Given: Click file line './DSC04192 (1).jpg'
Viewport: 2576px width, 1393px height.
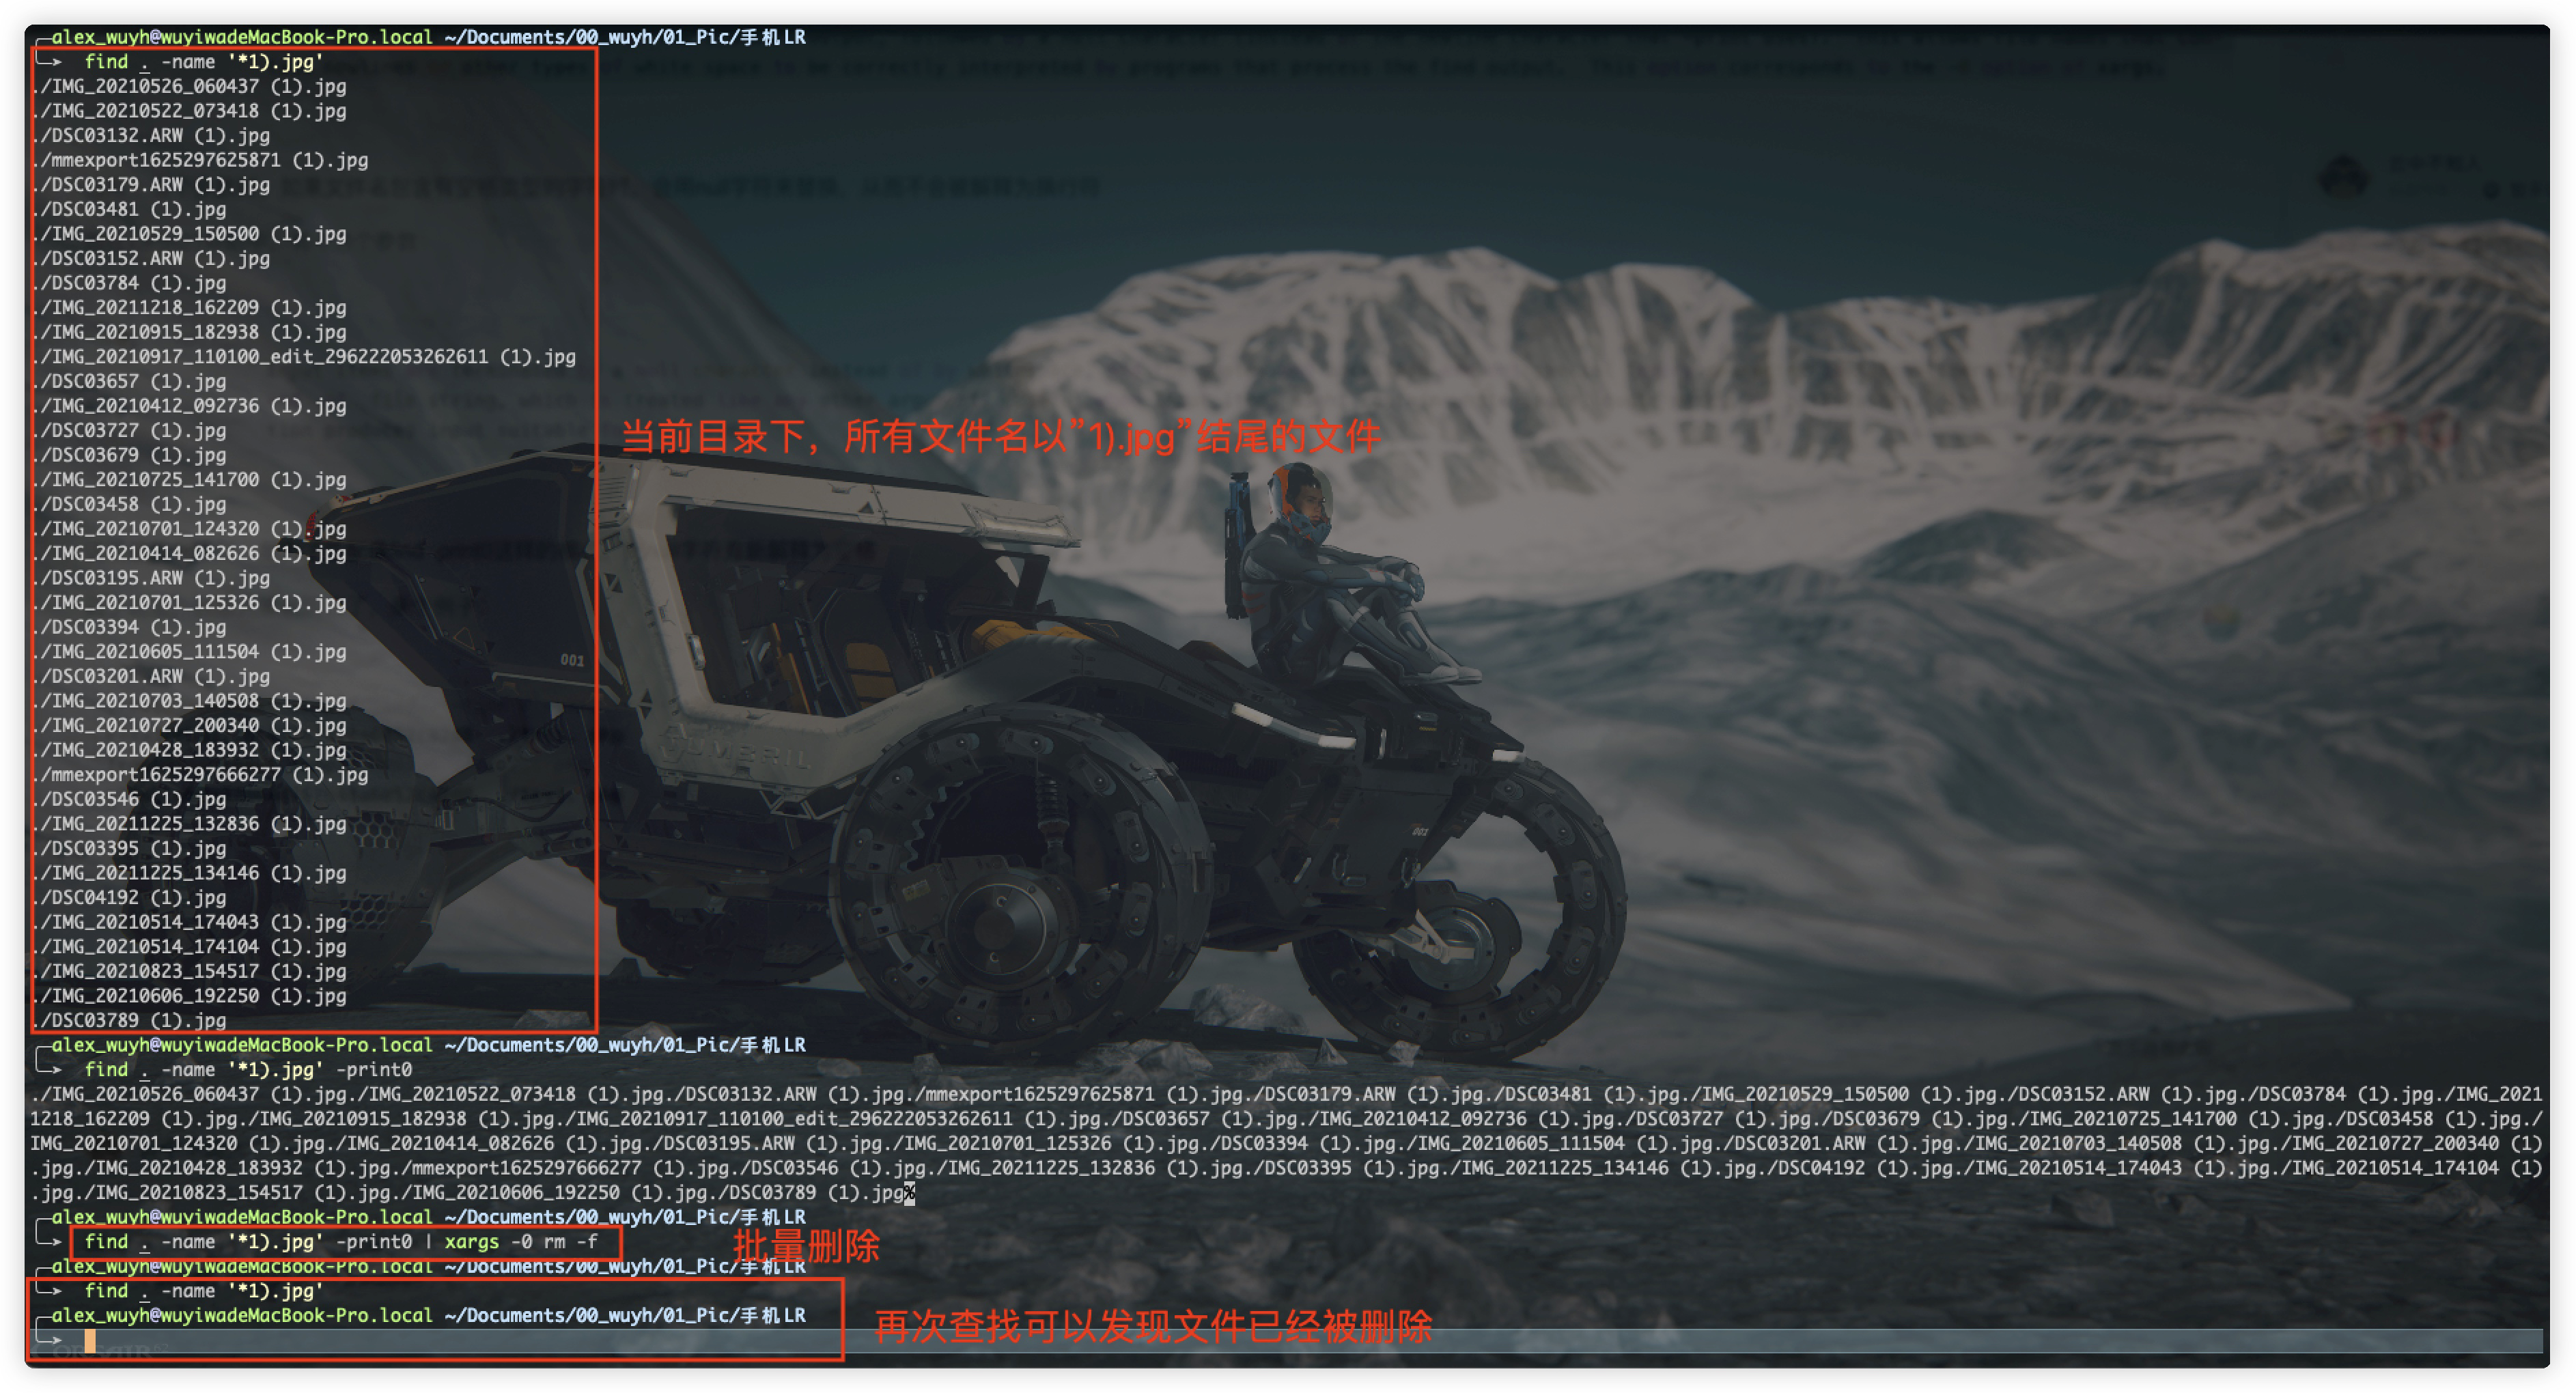Looking at the screenshot, I should click(131, 897).
